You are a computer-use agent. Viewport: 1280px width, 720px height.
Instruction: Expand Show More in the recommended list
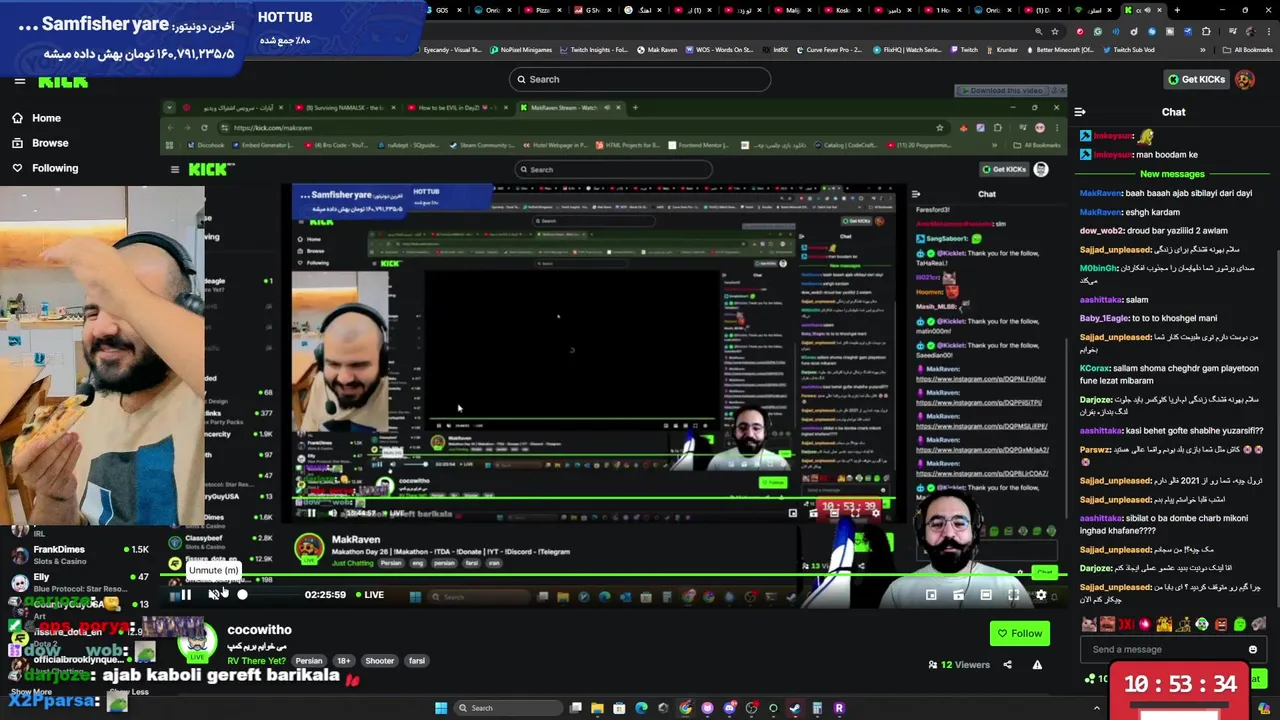[31, 692]
